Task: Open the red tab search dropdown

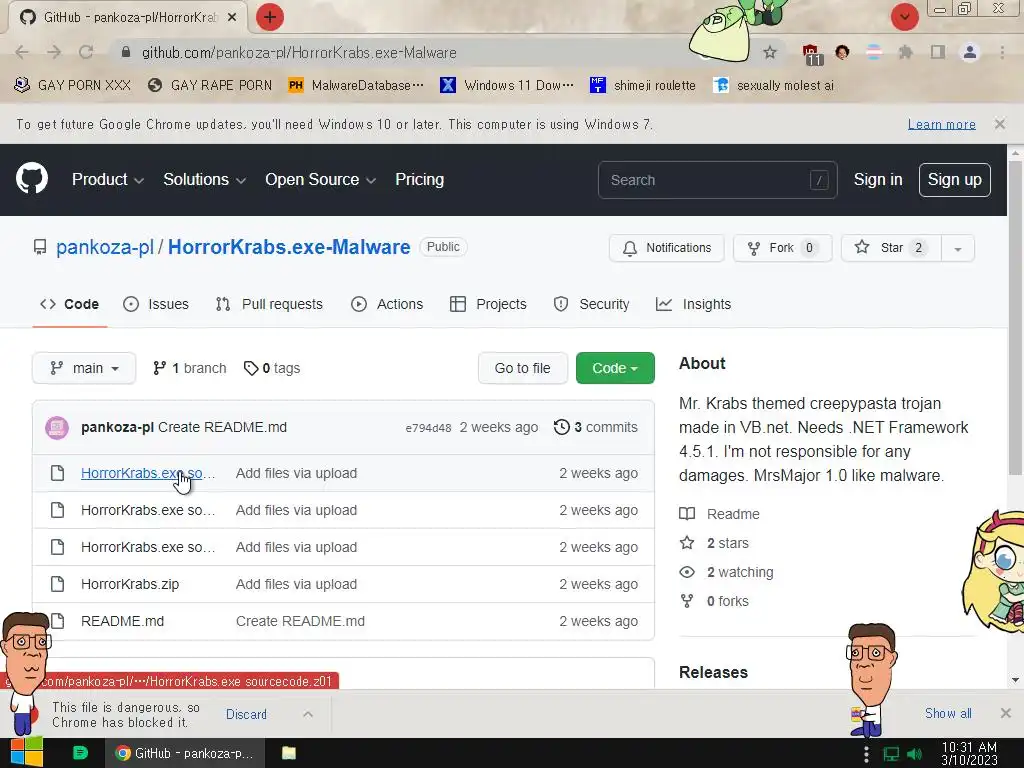Action: click(x=904, y=17)
